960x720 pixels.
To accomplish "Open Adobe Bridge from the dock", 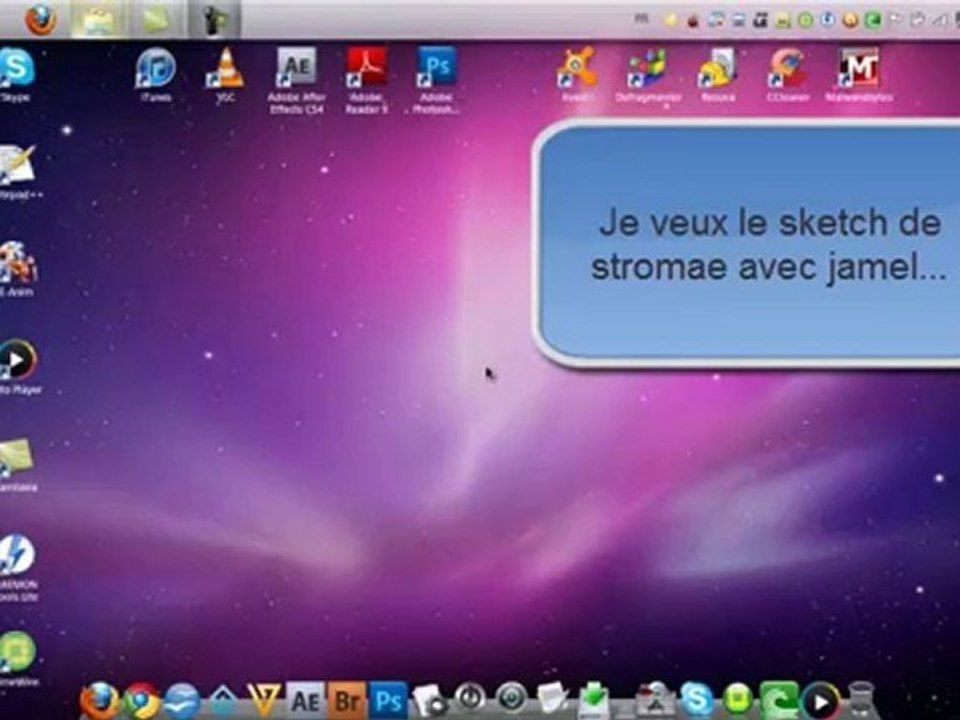I will pyautogui.click(x=347, y=700).
